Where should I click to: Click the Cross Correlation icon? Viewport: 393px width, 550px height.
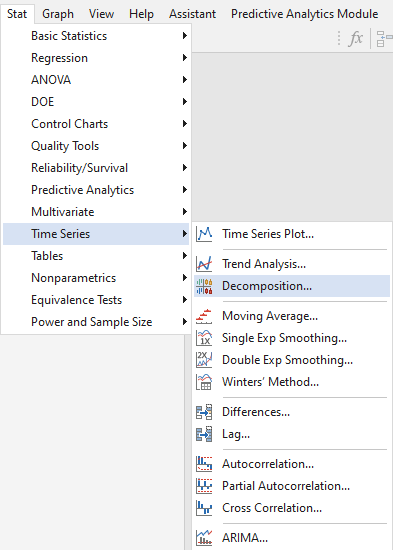click(x=204, y=508)
